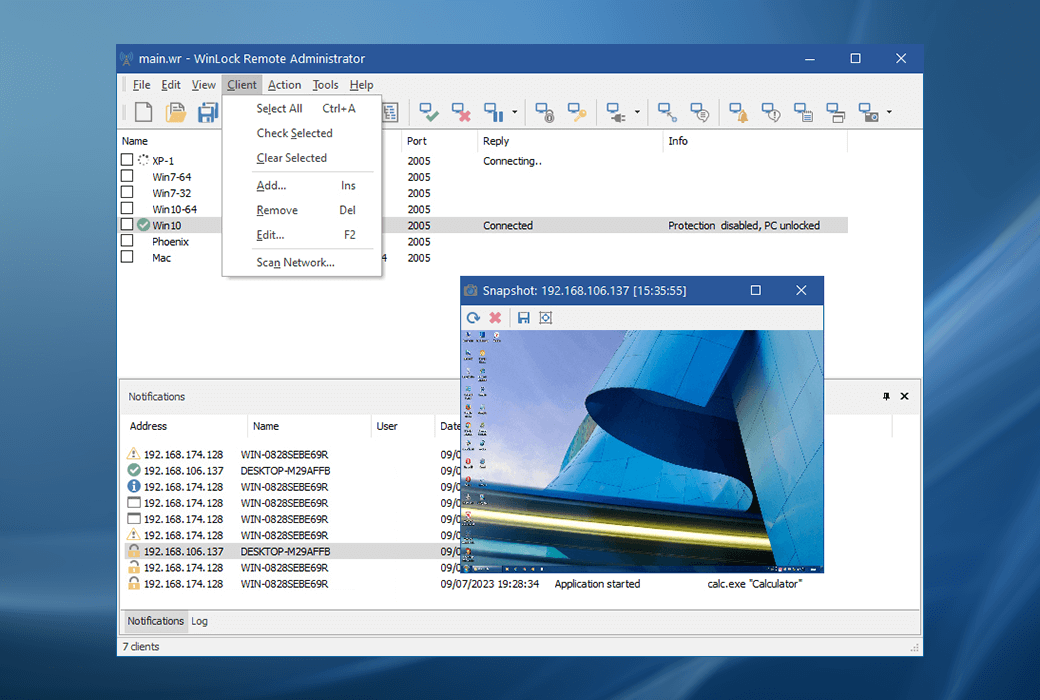Screen dimensions: 1040x700
Task: Refresh the snapshot in Snapshot window
Action: pyautogui.click(x=473, y=318)
